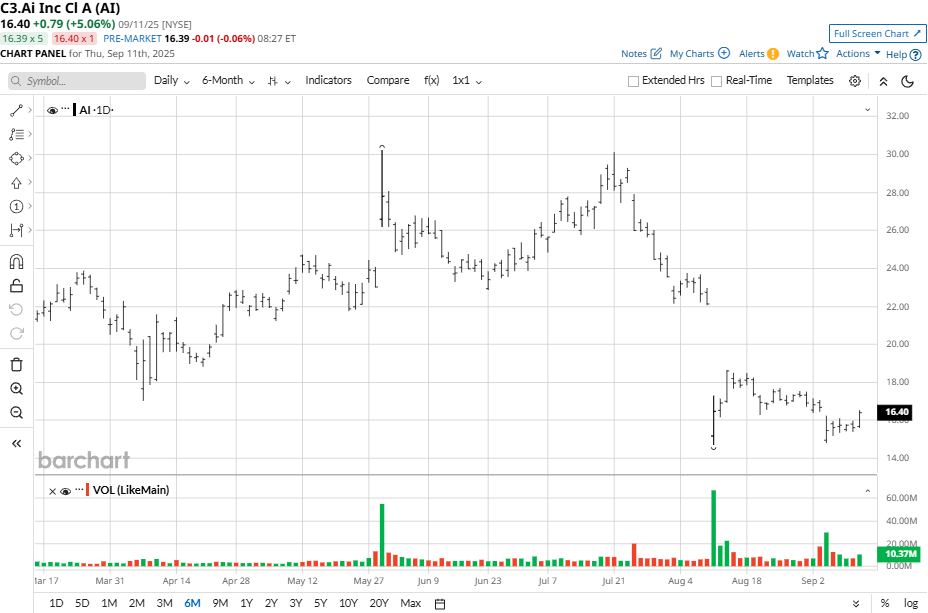
Task: Remove the VOL indicator pane
Action: pos(52,491)
